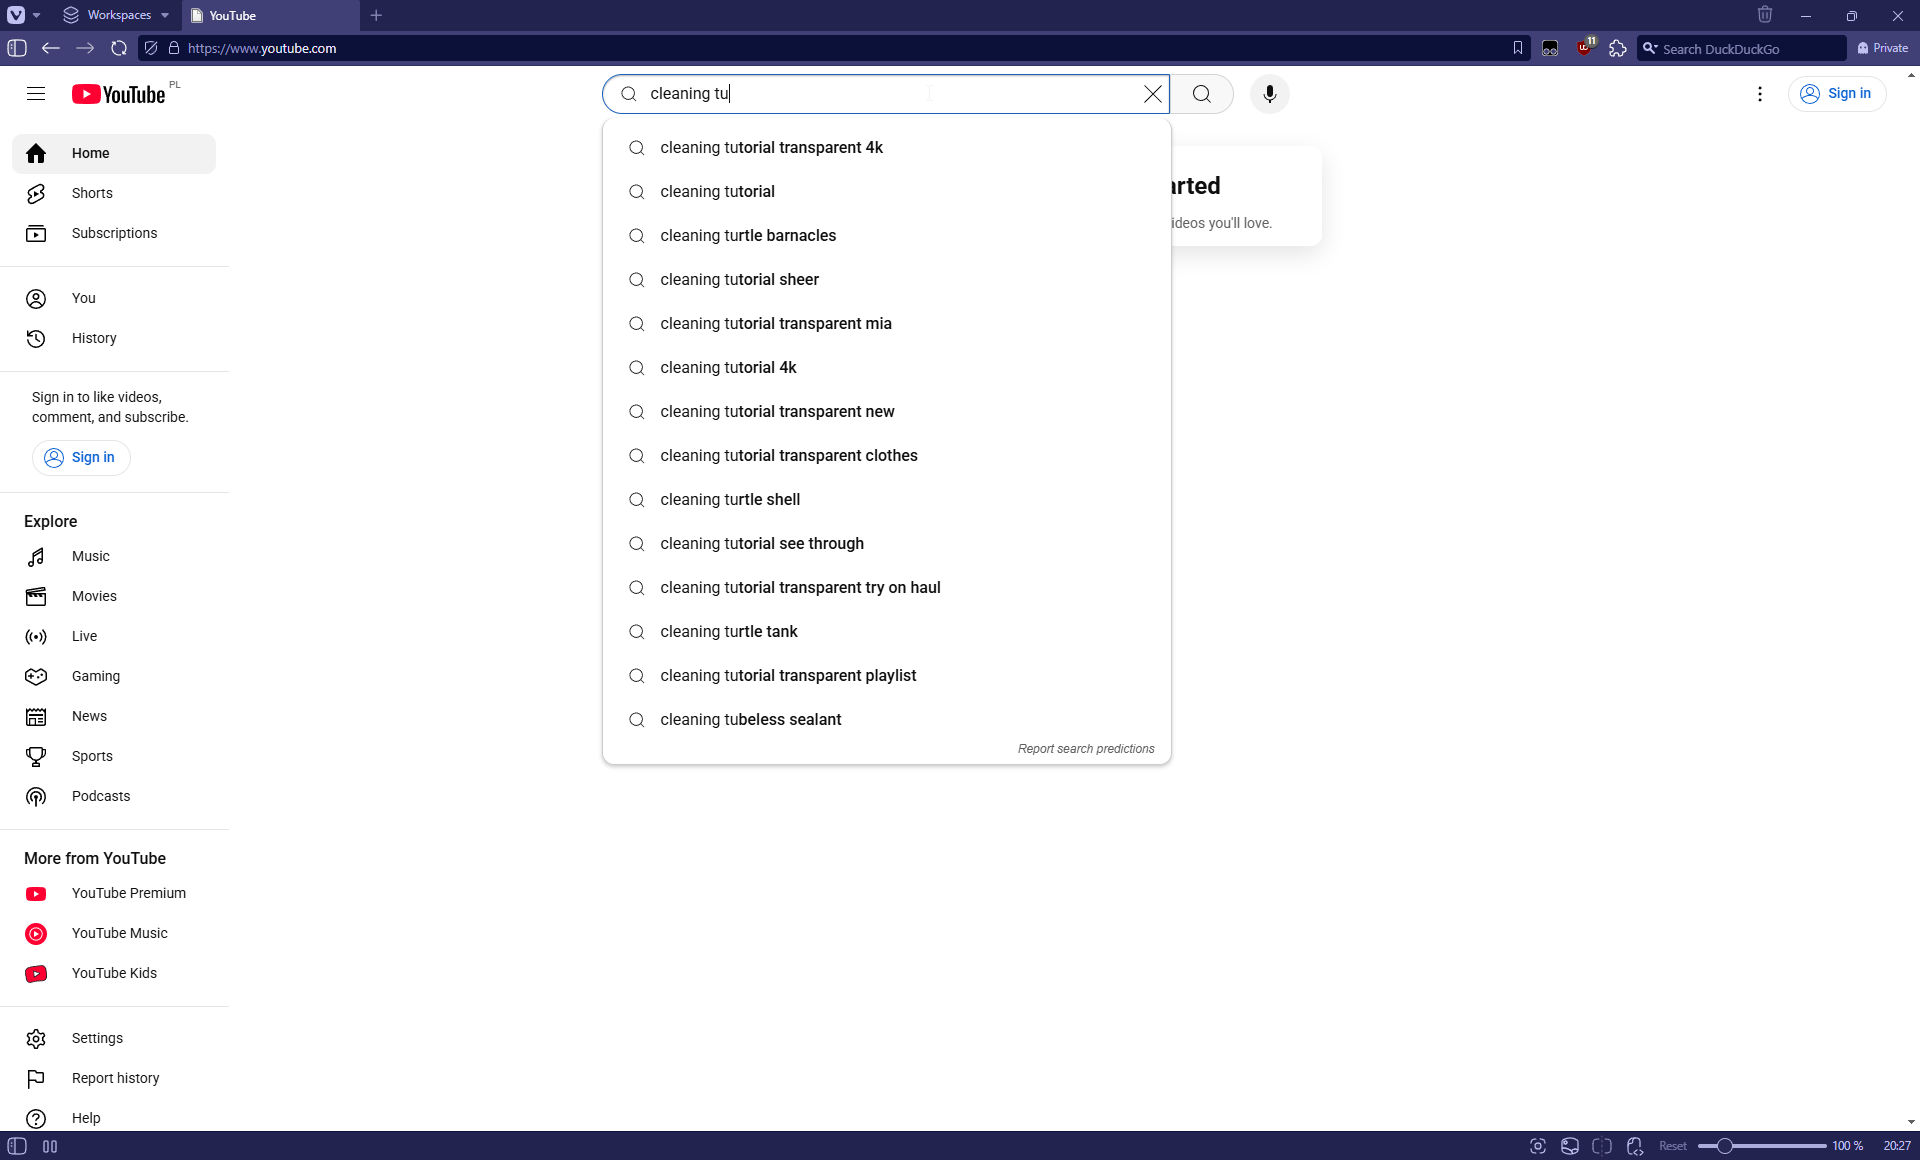The height and width of the screenshot is (1160, 1920).
Task: Select the YouTube browser tab
Action: click(270, 15)
